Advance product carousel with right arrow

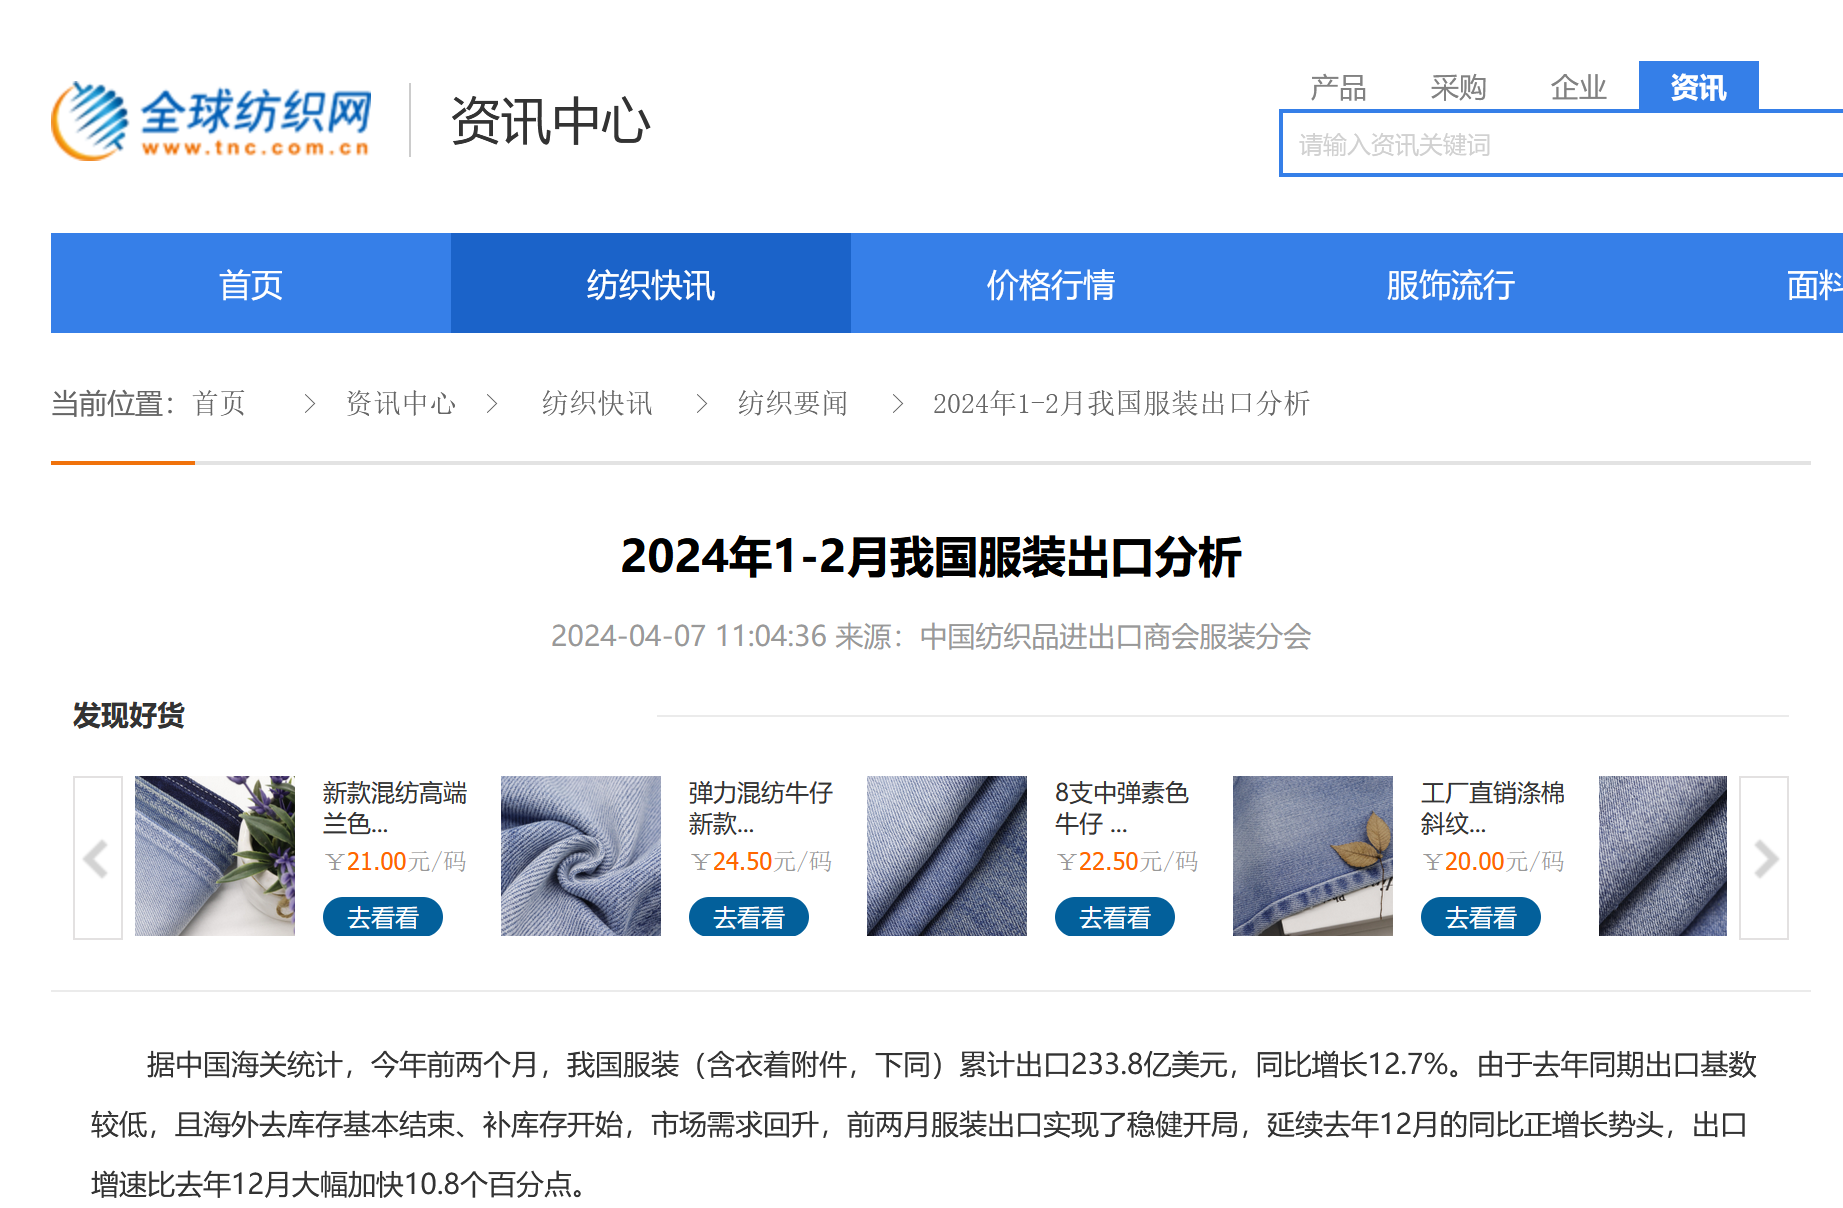(x=1764, y=858)
